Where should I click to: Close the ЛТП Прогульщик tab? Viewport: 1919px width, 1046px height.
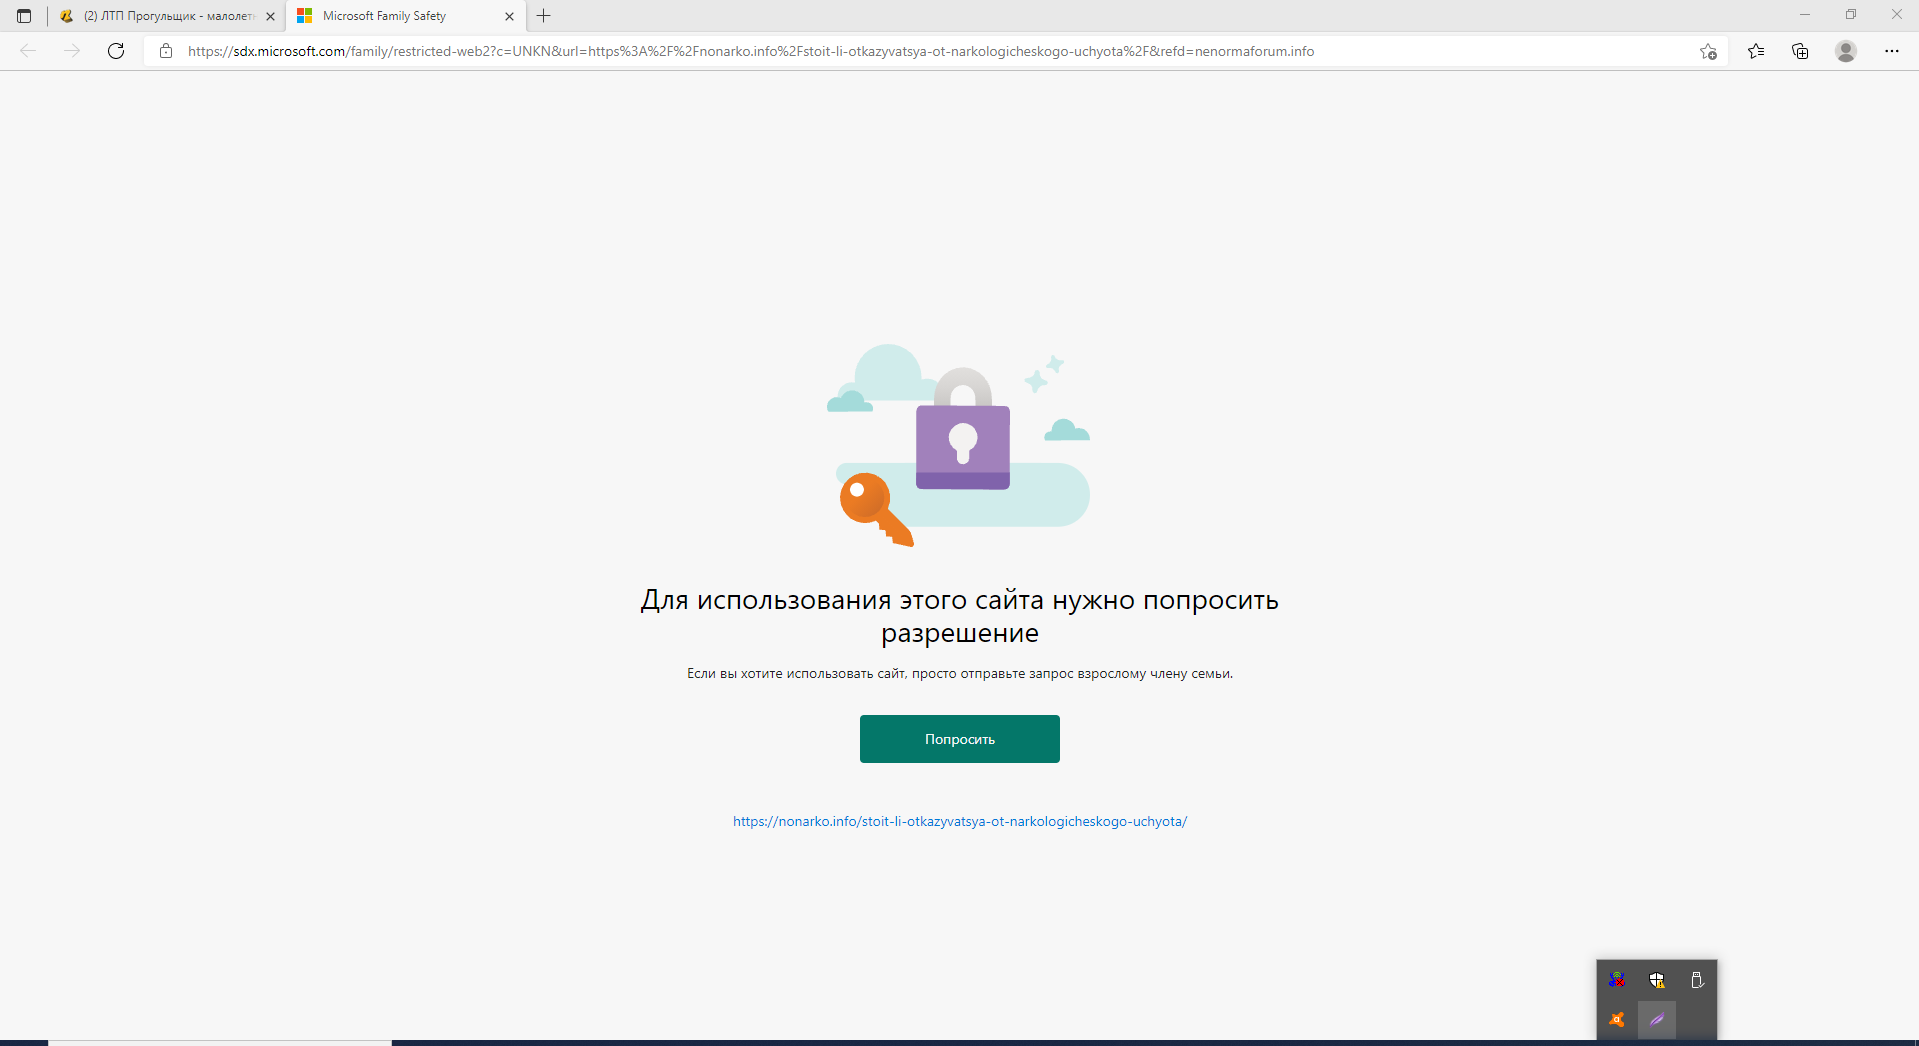point(270,16)
